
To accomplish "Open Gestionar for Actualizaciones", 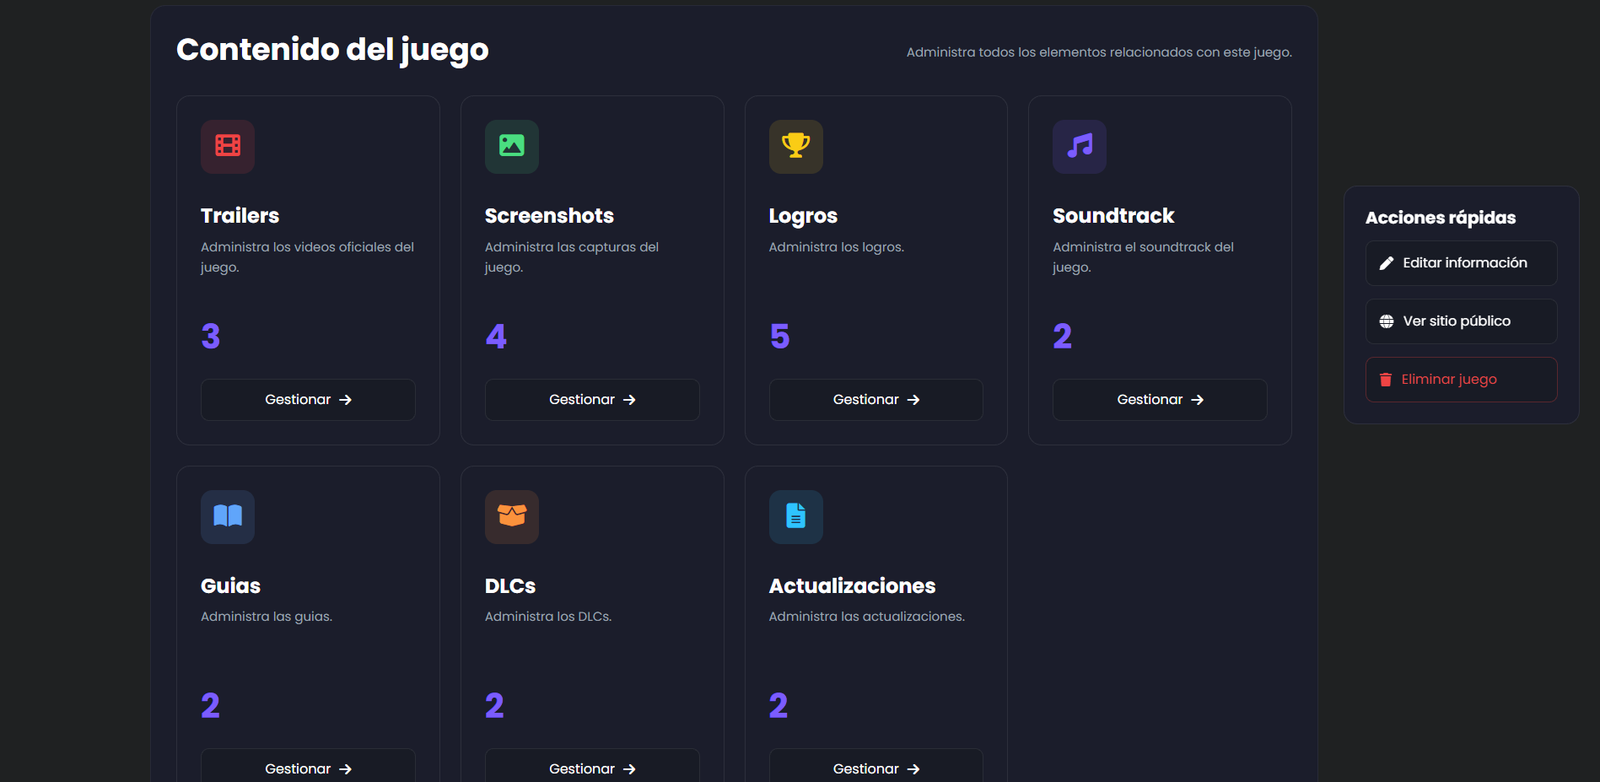I will point(876,766).
